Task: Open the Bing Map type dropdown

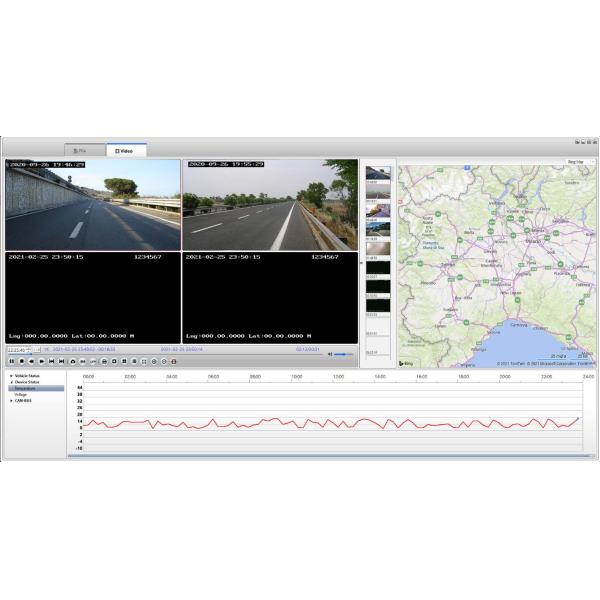Action: [x=580, y=161]
